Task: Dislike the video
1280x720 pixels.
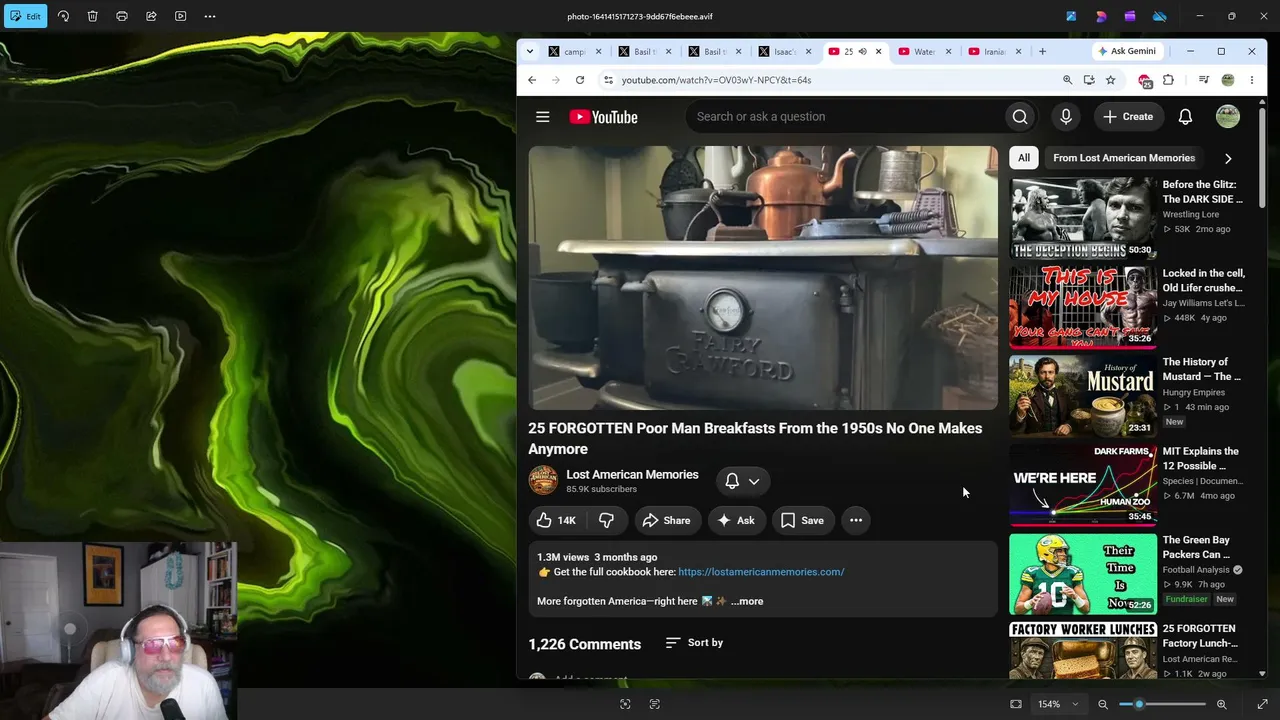Action: (x=606, y=520)
